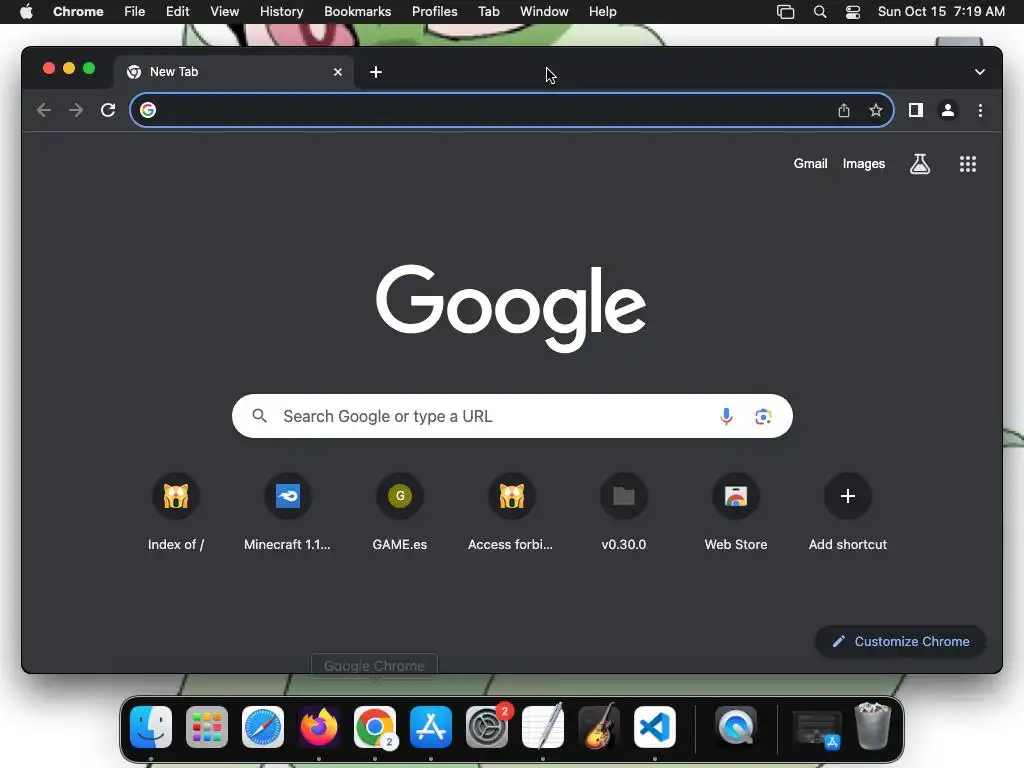
Task: Open the Web Store shortcut
Action: click(735, 512)
